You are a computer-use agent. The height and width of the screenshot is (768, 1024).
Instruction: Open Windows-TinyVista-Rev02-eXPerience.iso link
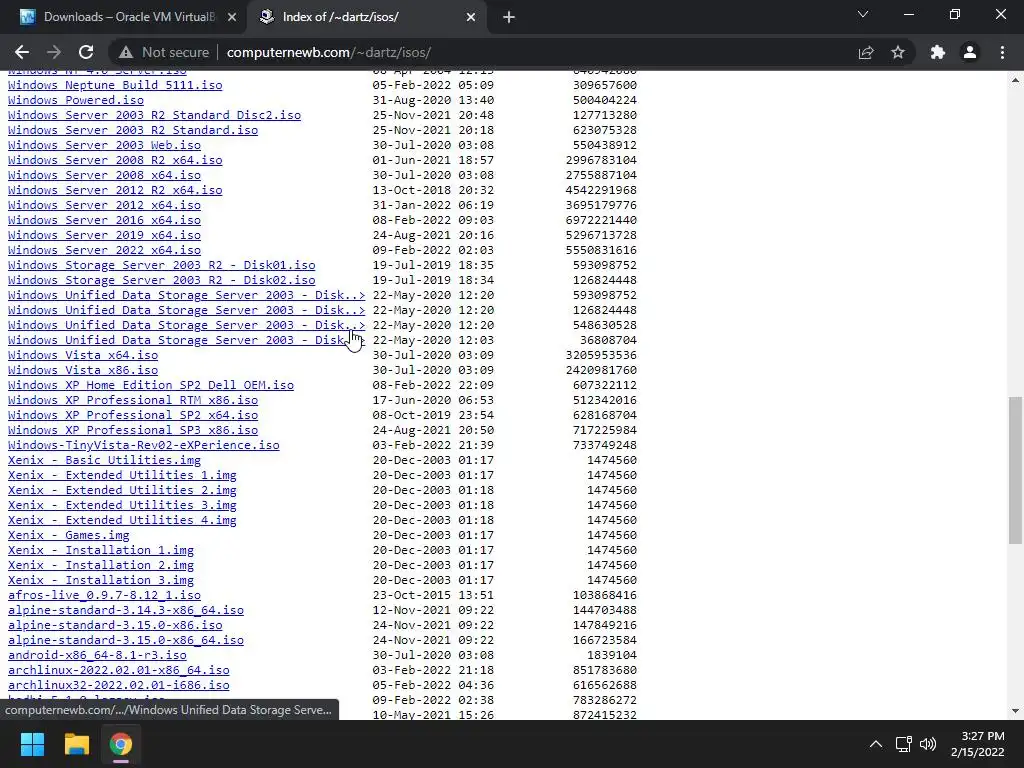(x=144, y=445)
